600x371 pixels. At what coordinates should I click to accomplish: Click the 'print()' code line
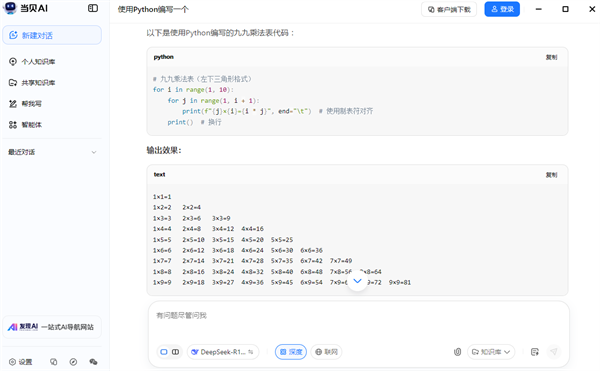click(x=180, y=122)
